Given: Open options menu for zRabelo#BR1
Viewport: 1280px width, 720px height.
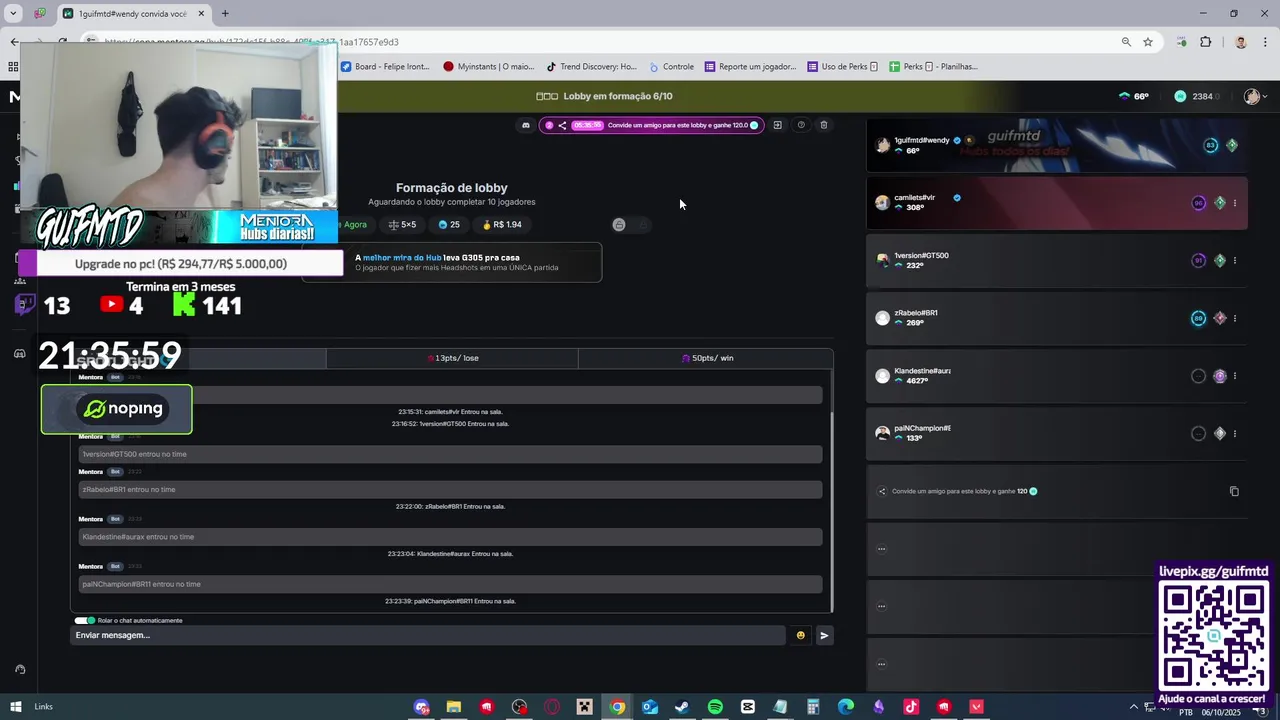Looking at the screenshot, I should tap(1235, 318).
